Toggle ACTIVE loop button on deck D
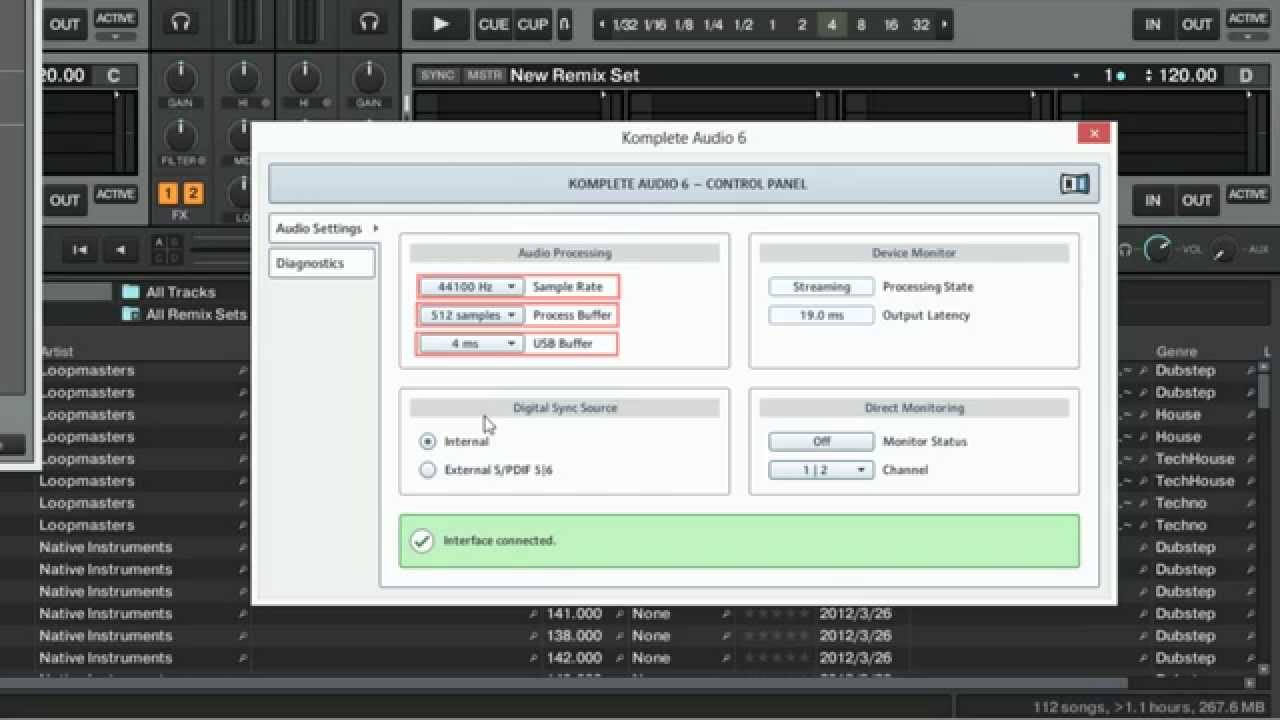 point(1248,194)
